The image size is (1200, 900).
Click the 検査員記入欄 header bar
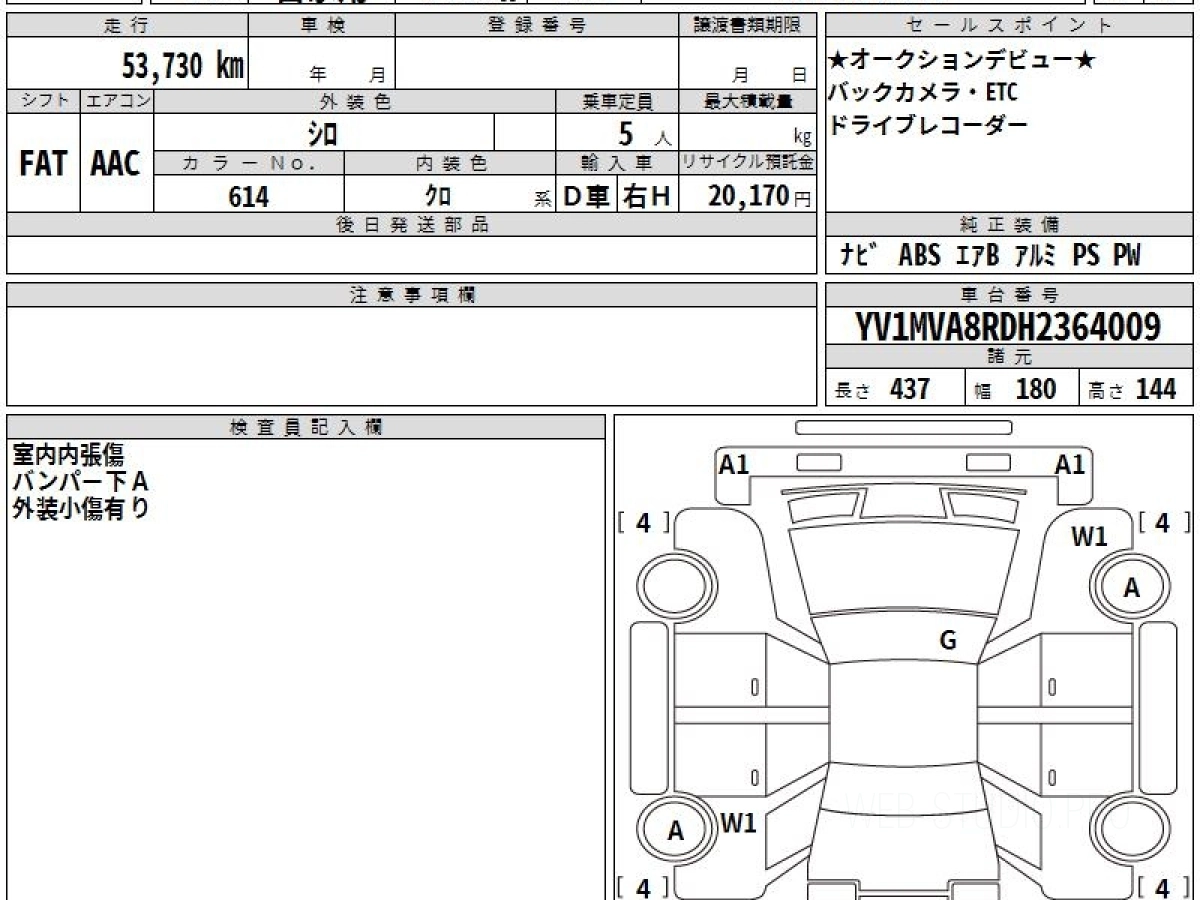click(x=306, y=426)
